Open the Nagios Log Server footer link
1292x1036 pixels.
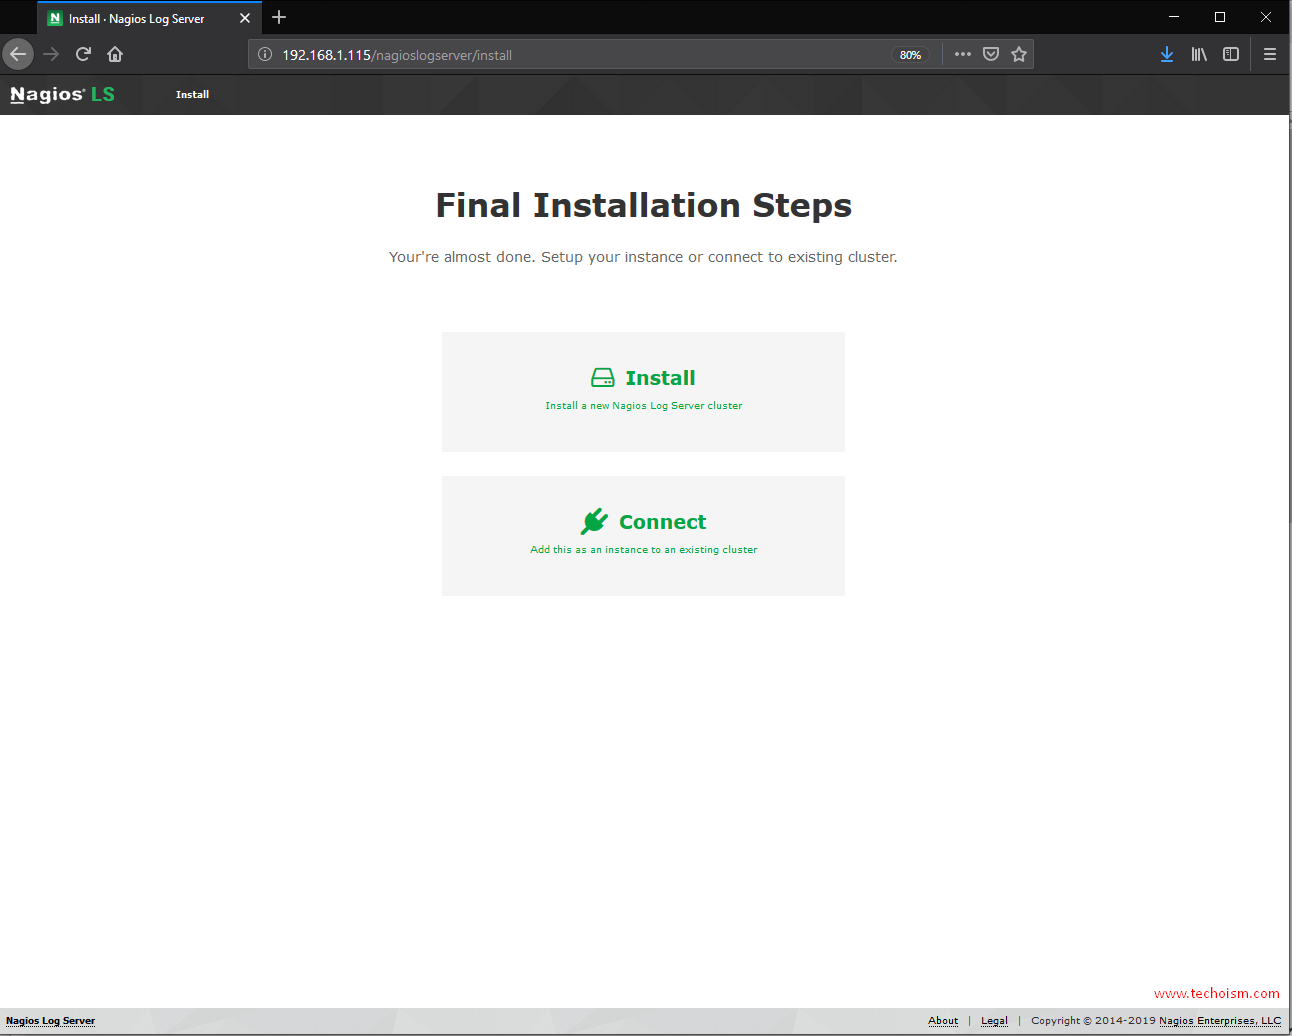(x=50, y=1021)
